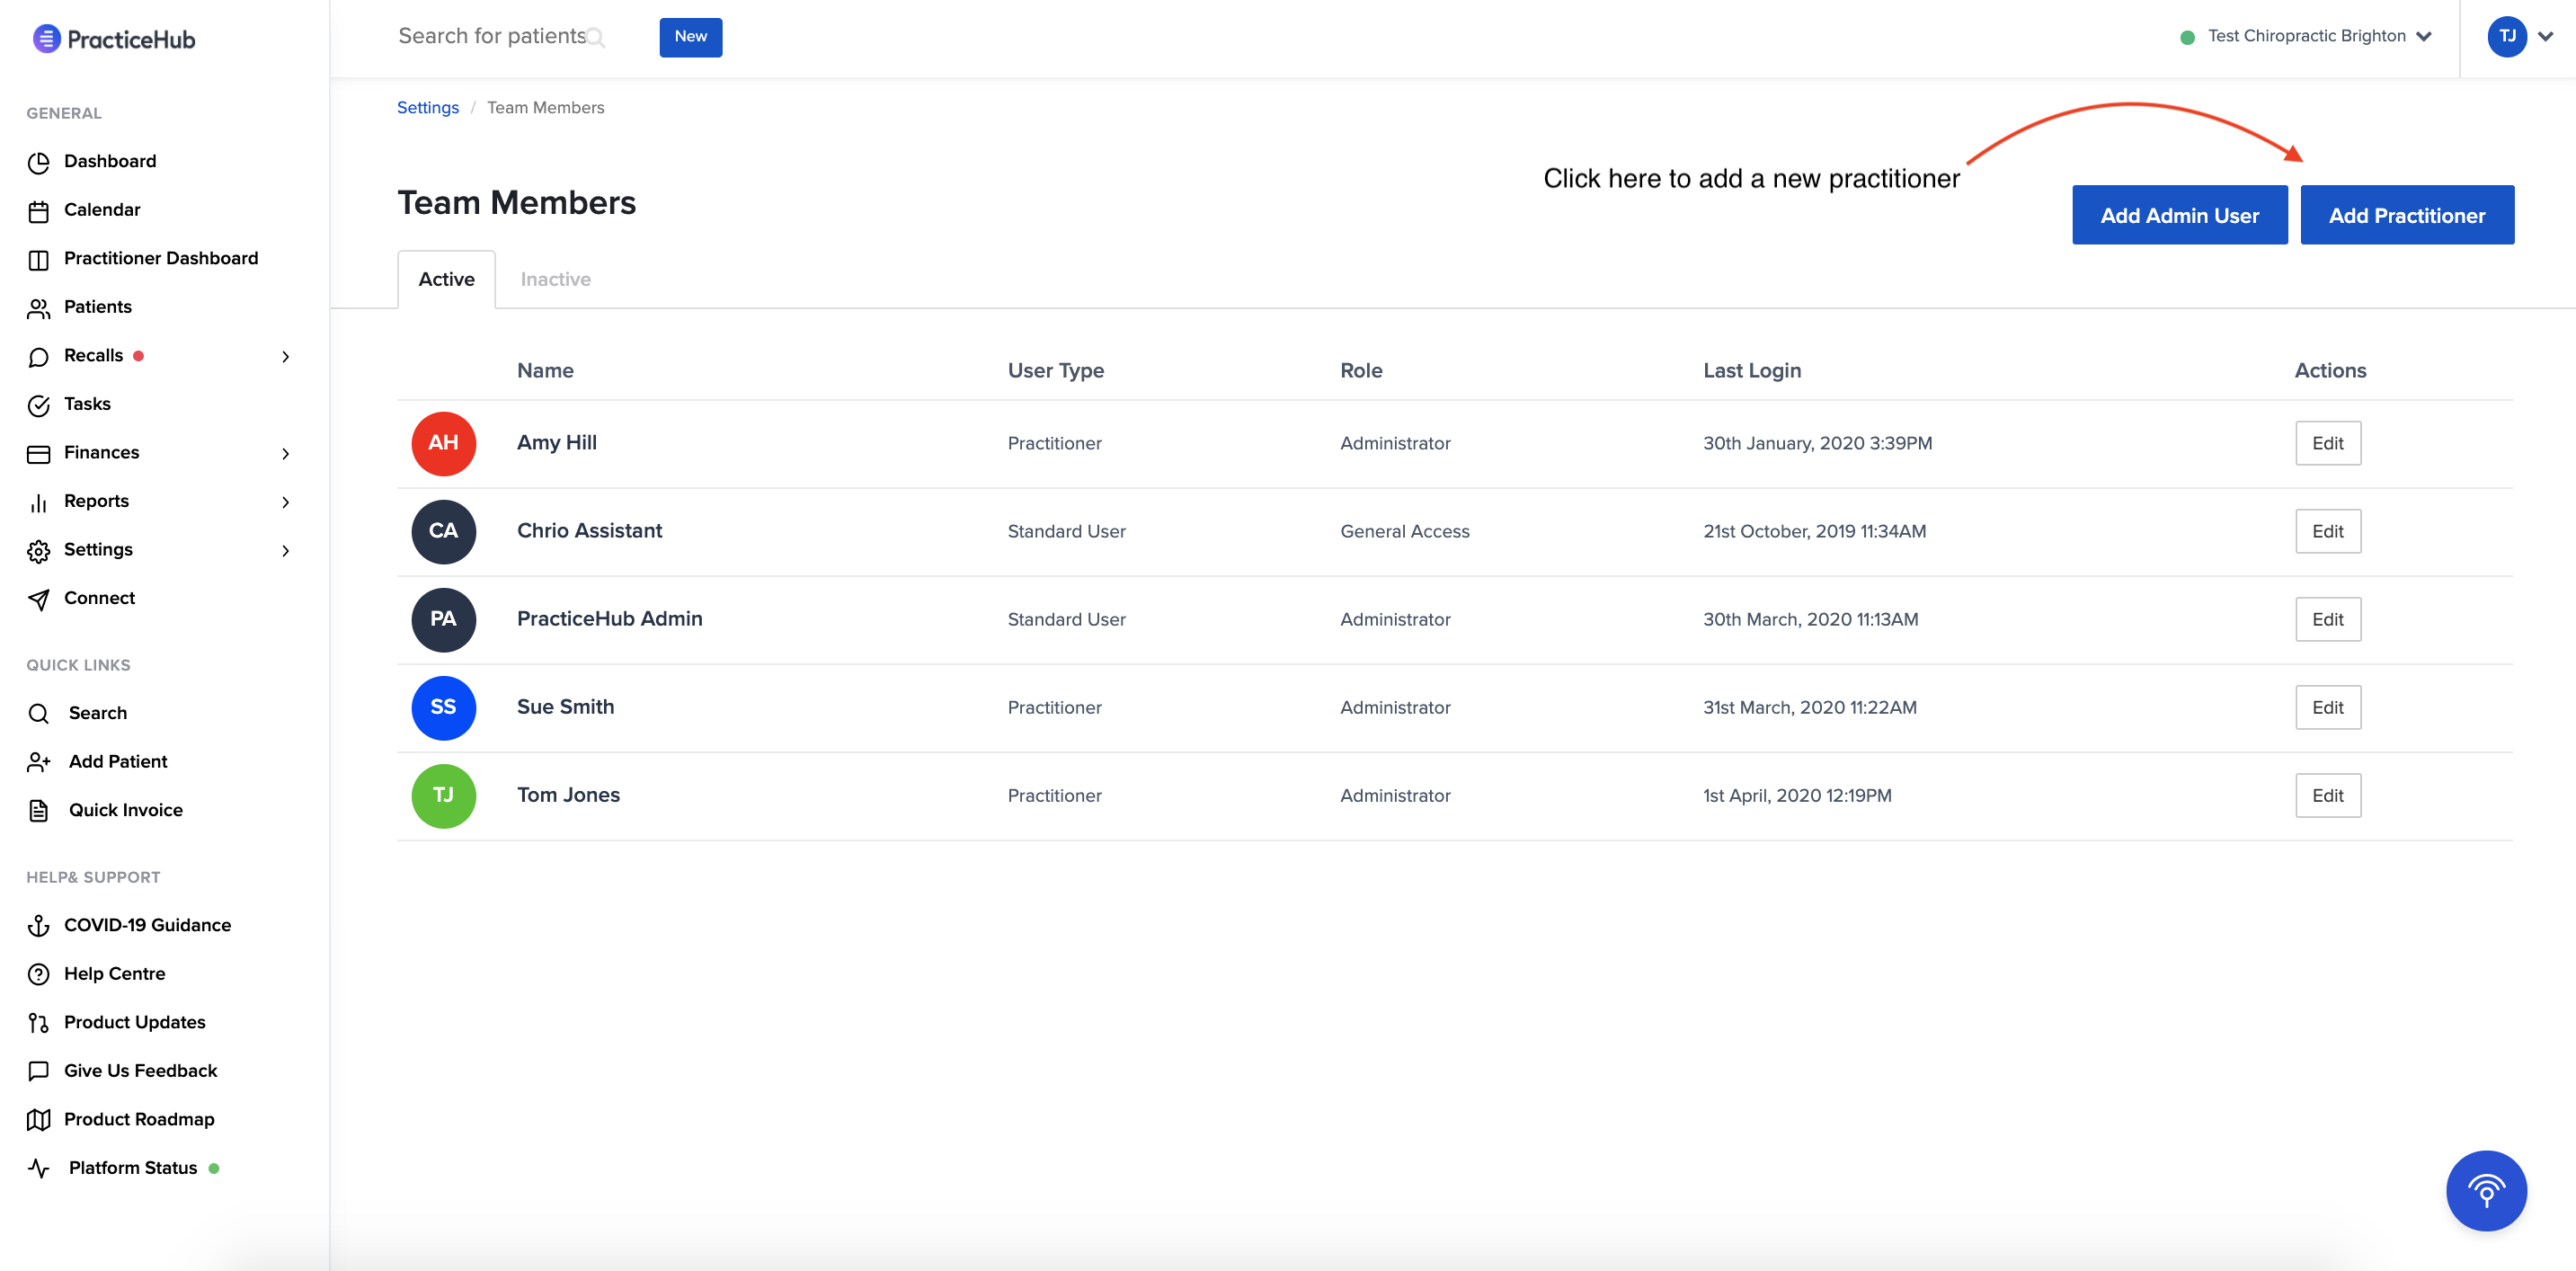2576x1271 pixels.
Task: Click the Tasks checkmark circle icon
Action: [x=39, y=405]
